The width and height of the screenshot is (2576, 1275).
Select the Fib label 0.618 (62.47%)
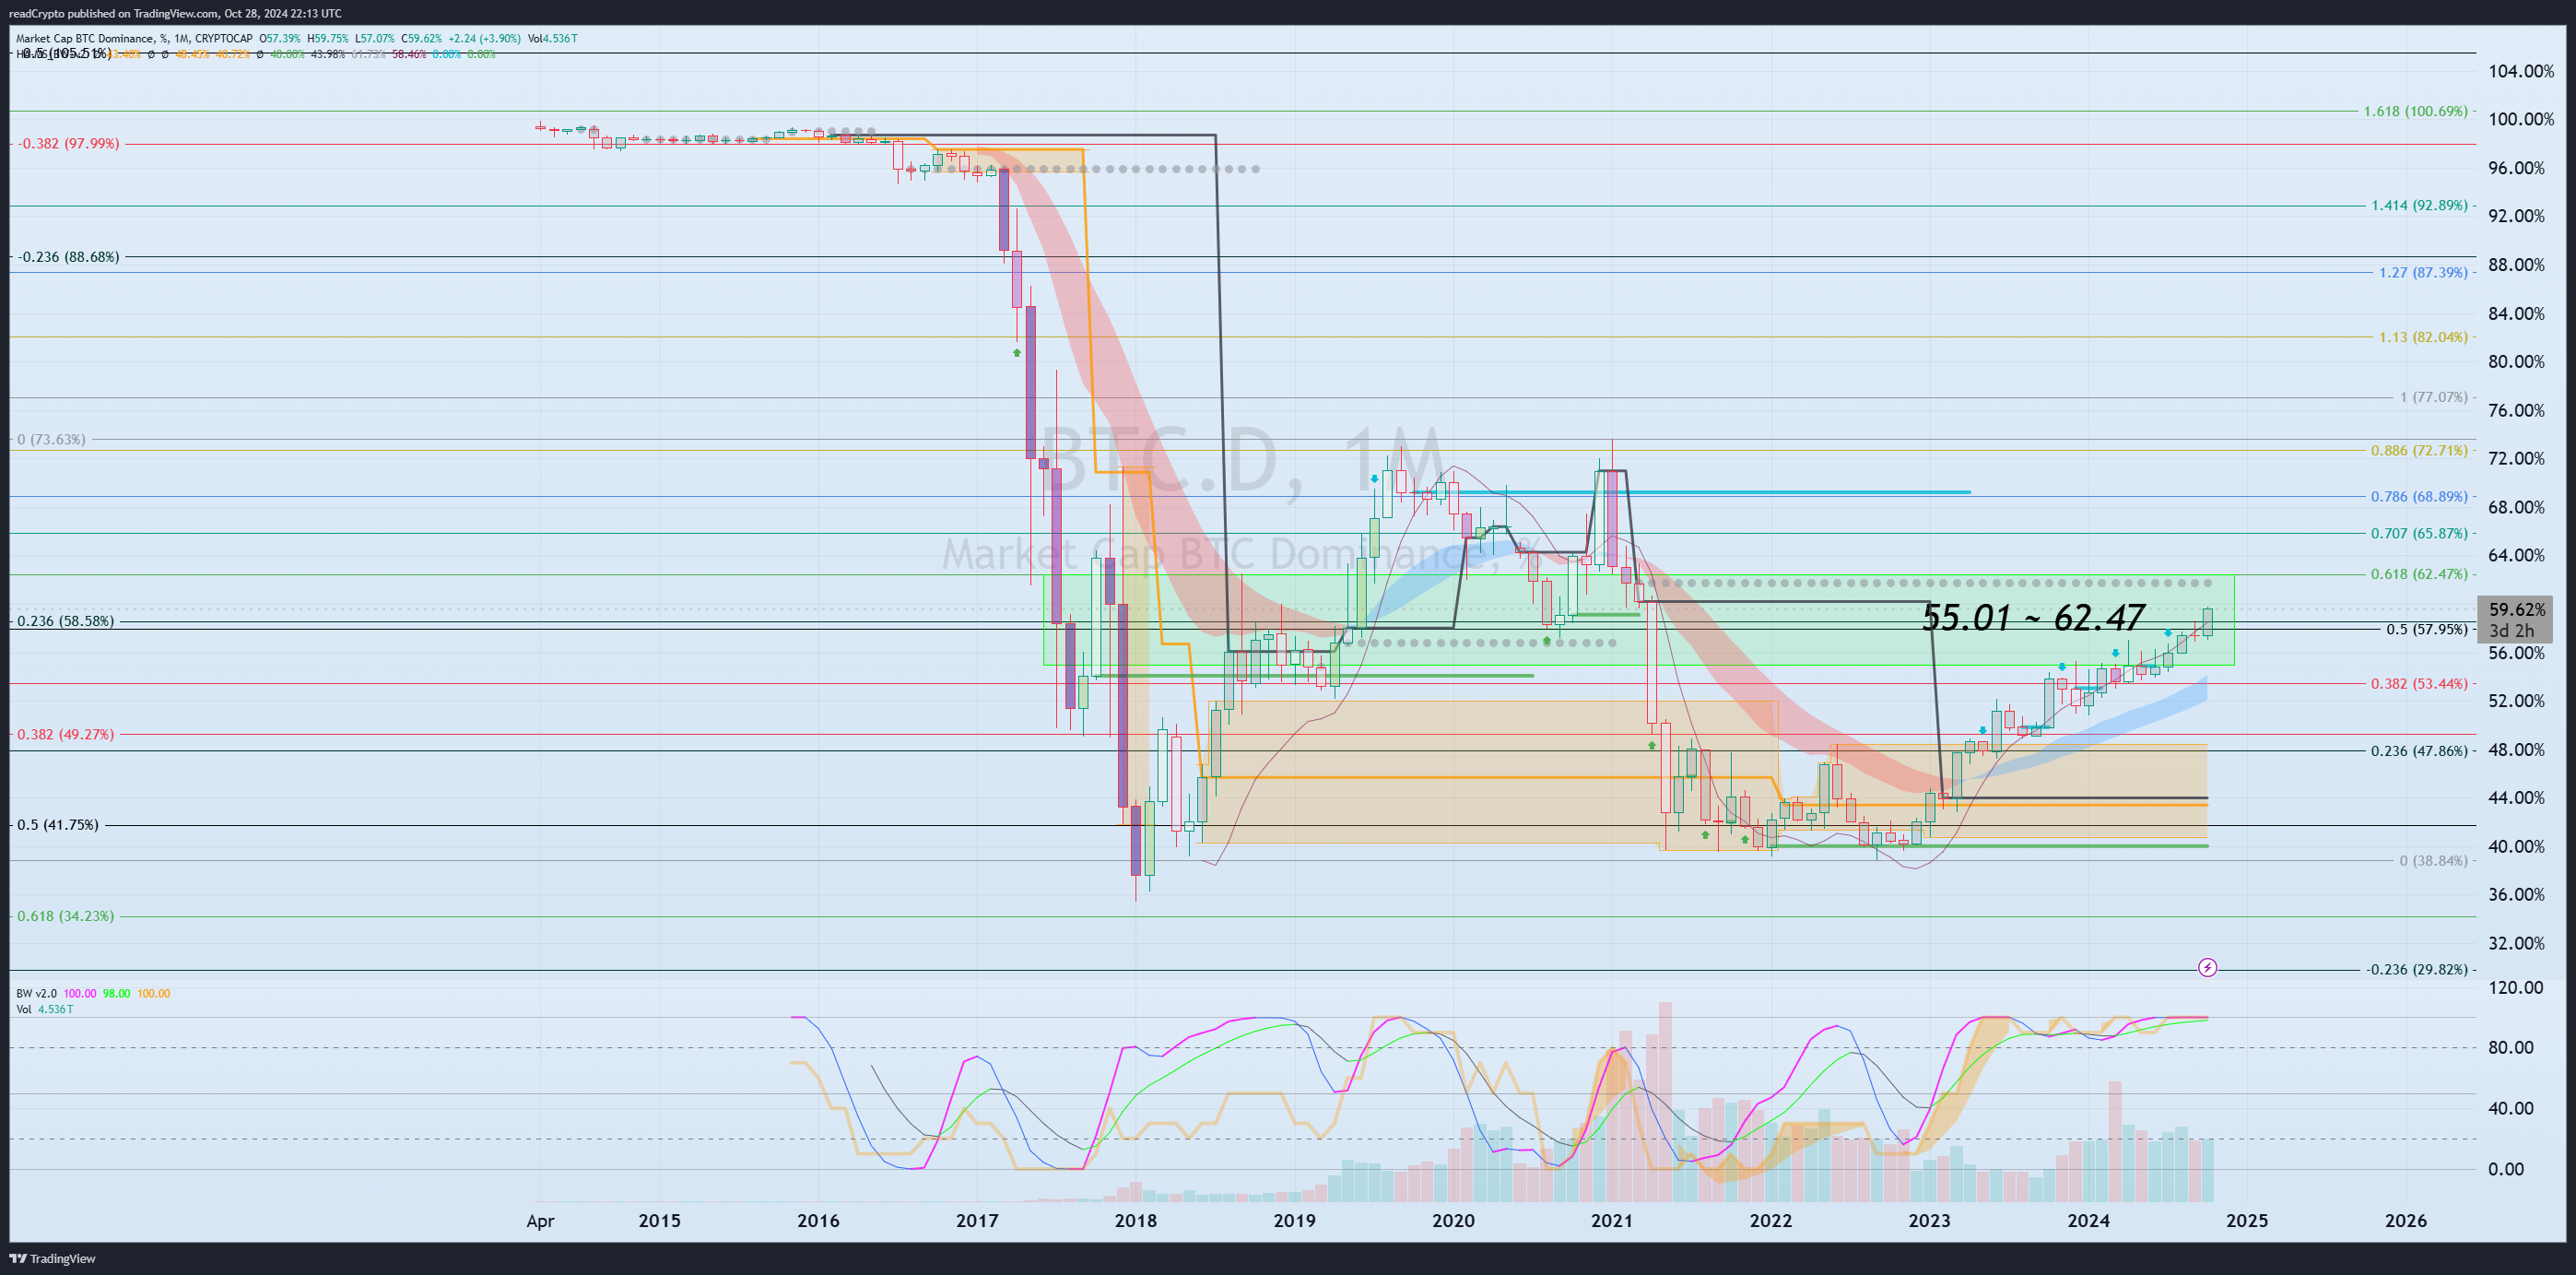2419,574
